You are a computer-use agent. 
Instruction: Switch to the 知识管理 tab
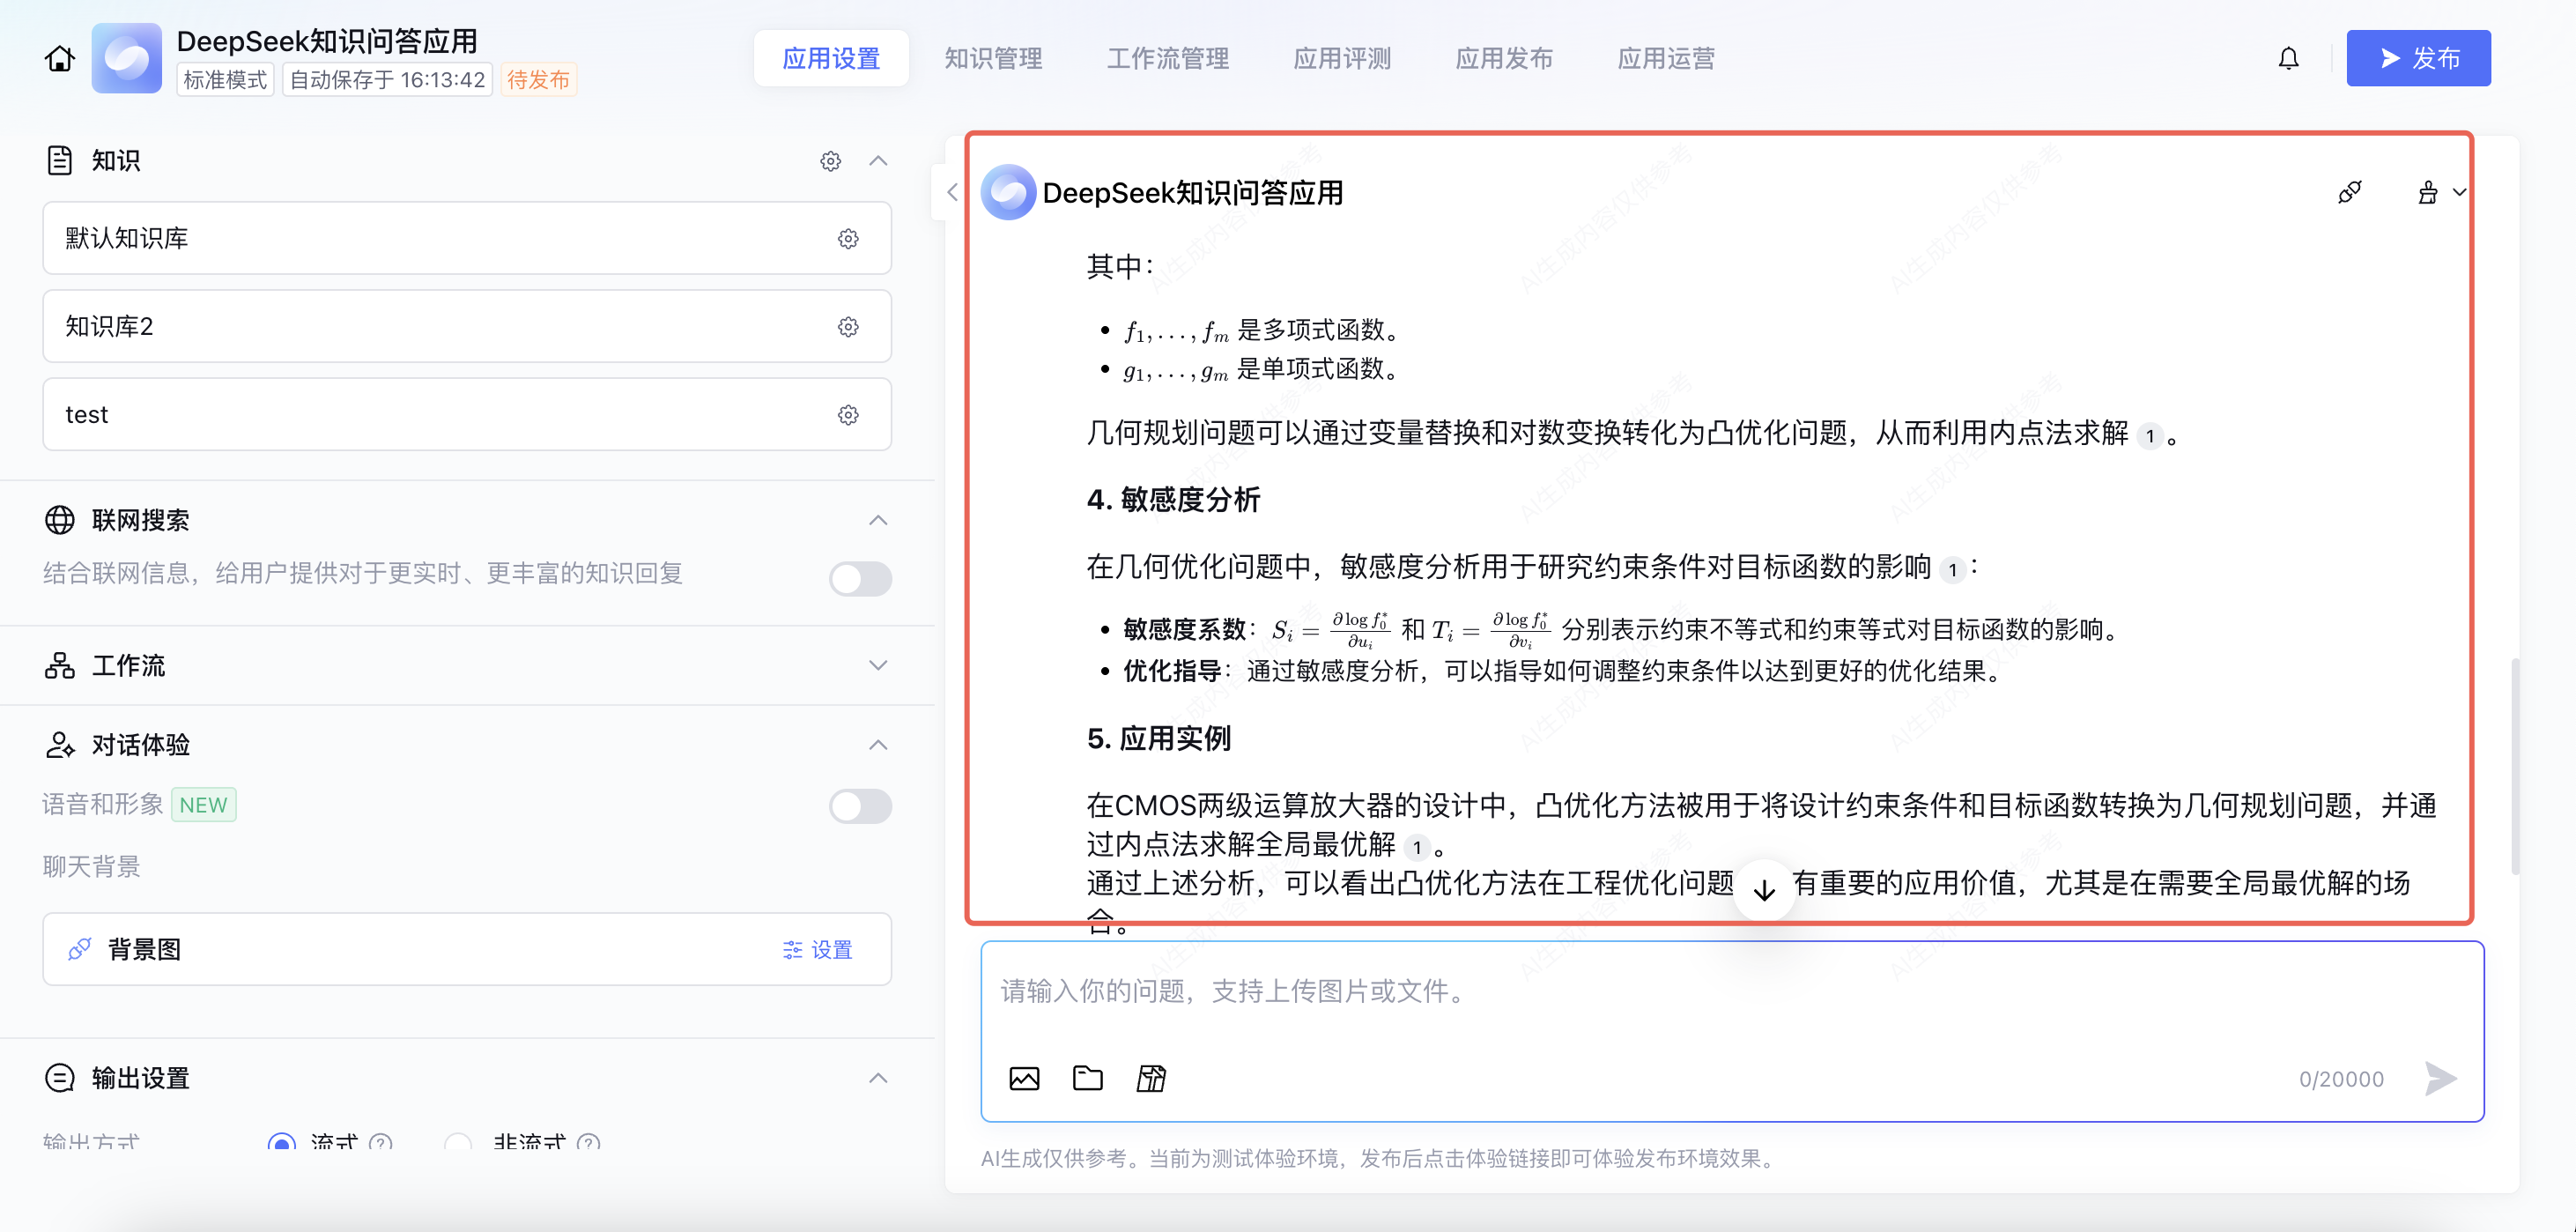pyautogui.click(x=993, y=59)
